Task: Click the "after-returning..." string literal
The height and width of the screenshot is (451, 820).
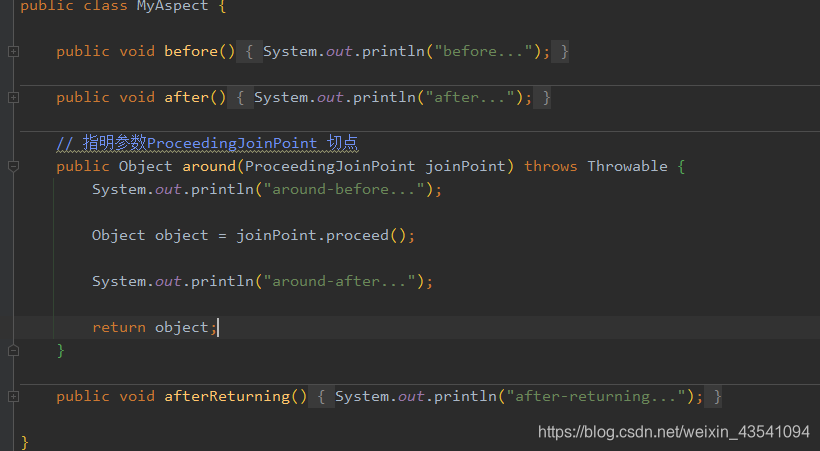Action: pyautogui.click(x=596, y=397)
